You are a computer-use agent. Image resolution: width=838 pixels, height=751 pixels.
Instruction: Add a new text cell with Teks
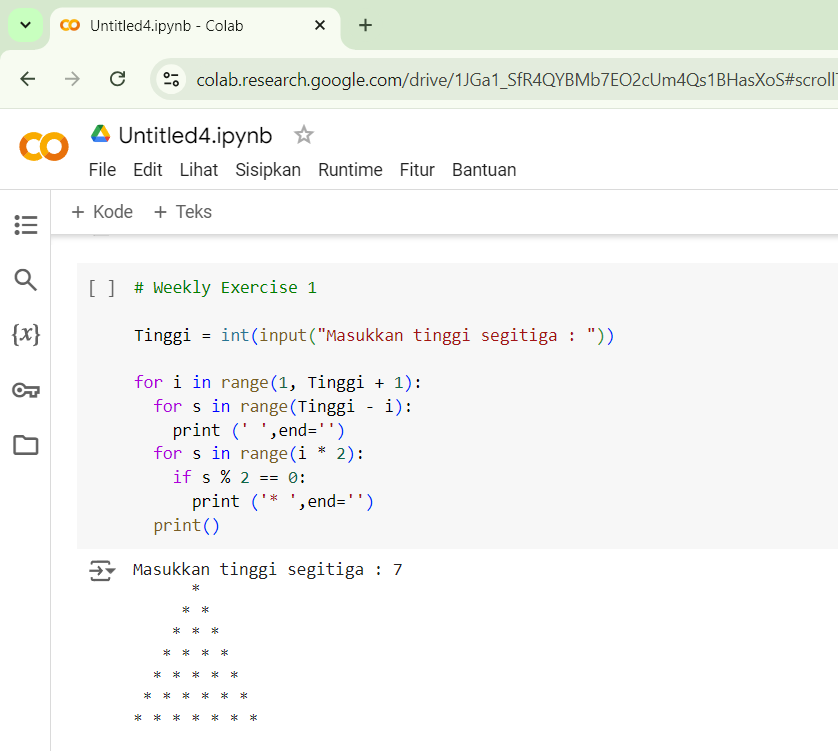(182, 211)
